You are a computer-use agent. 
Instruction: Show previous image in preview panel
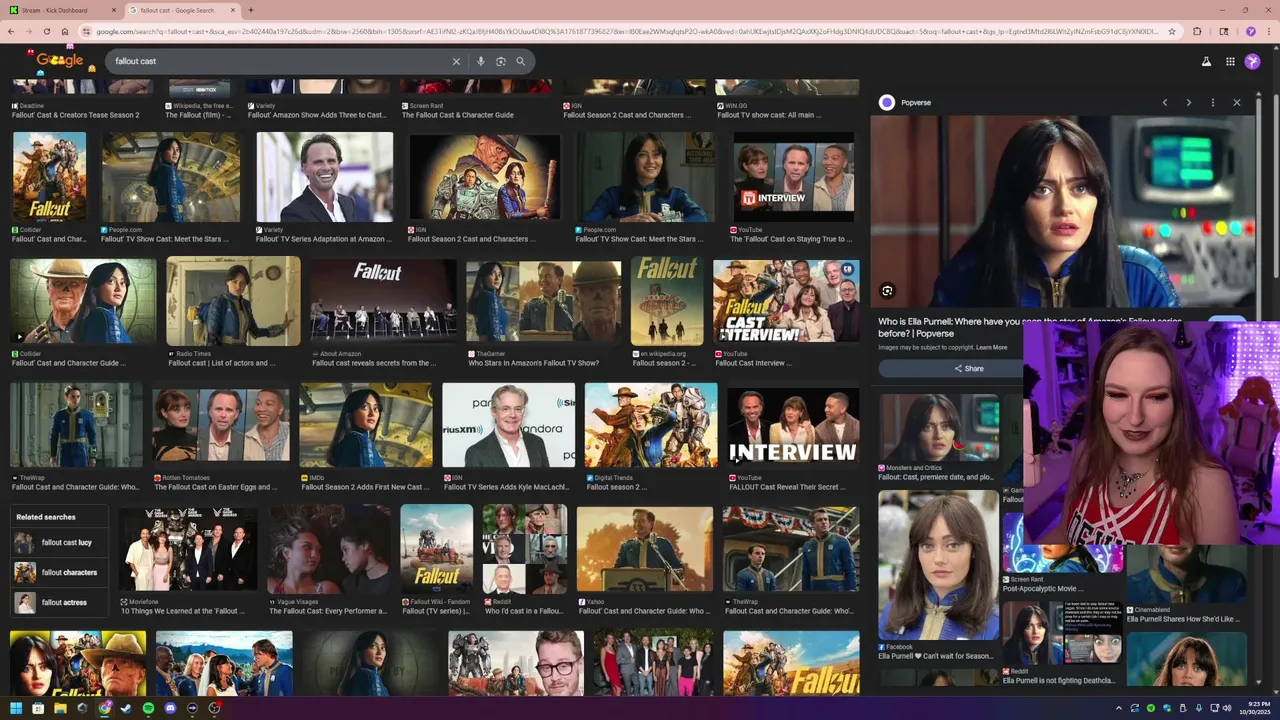[1165, 102]
